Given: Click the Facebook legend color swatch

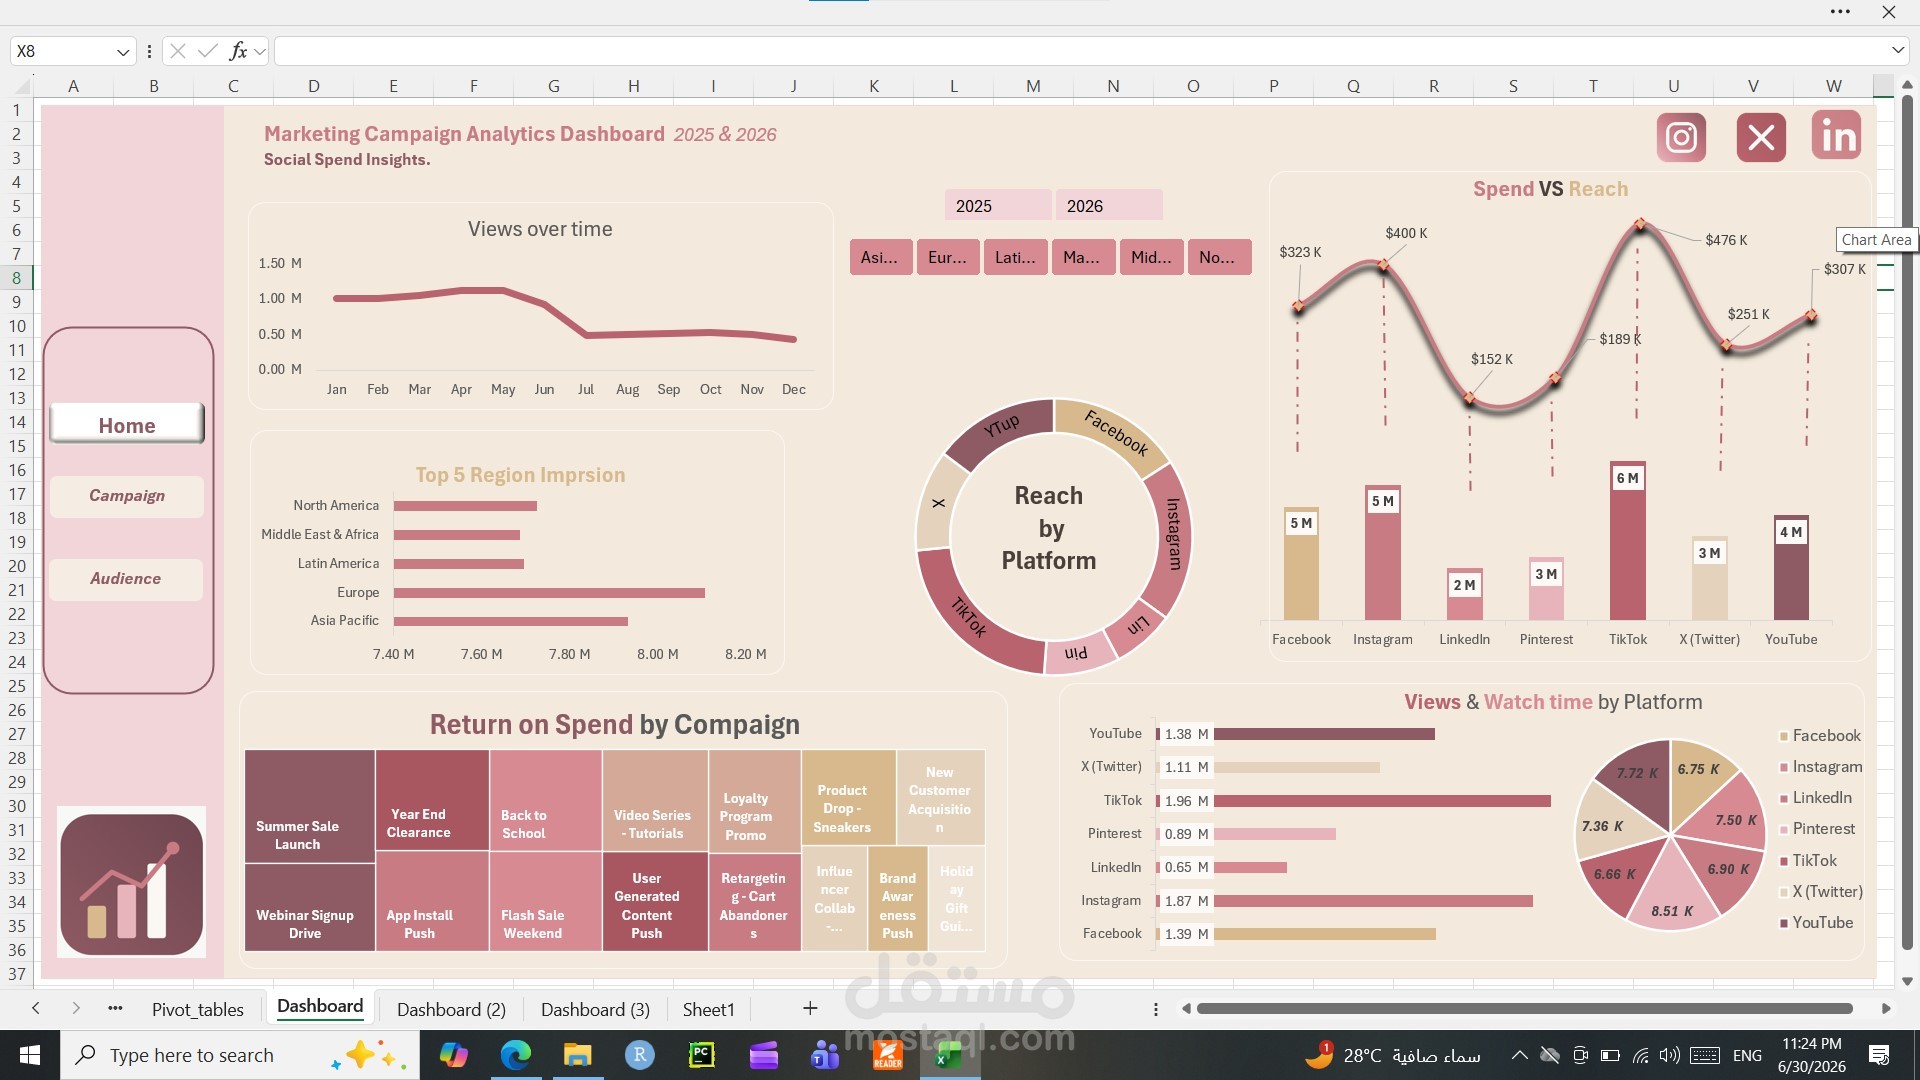Looking at the screenshot, I should (1784, 737).
